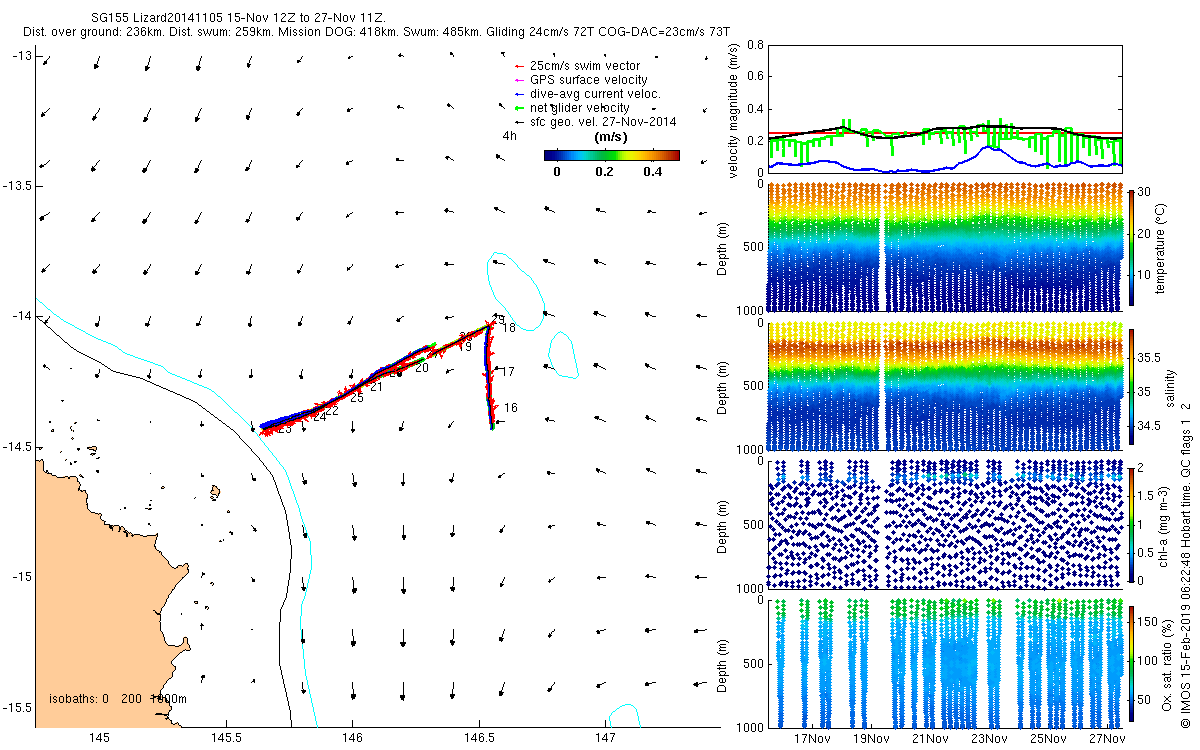Click the velocity magnitude y-axis label
Screen dimensions: 1200x750
click(x=734, y=110)
